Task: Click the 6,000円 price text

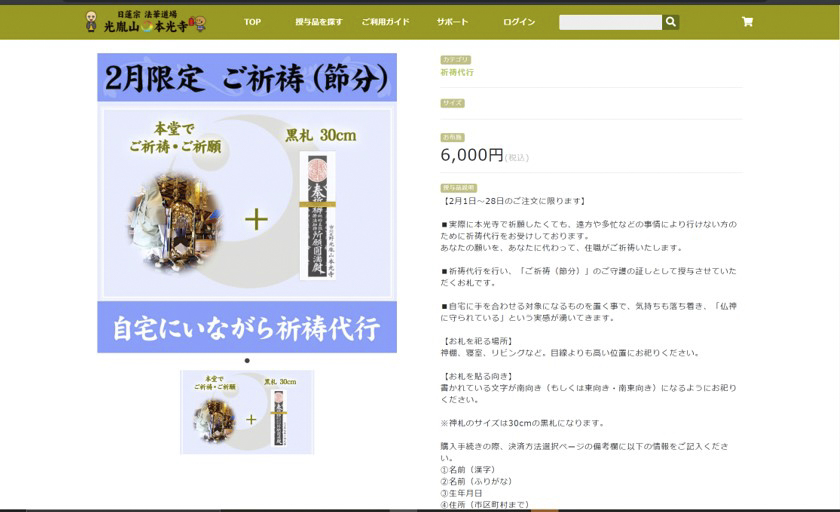Action: pyautogui.click(x=471, y=155)
